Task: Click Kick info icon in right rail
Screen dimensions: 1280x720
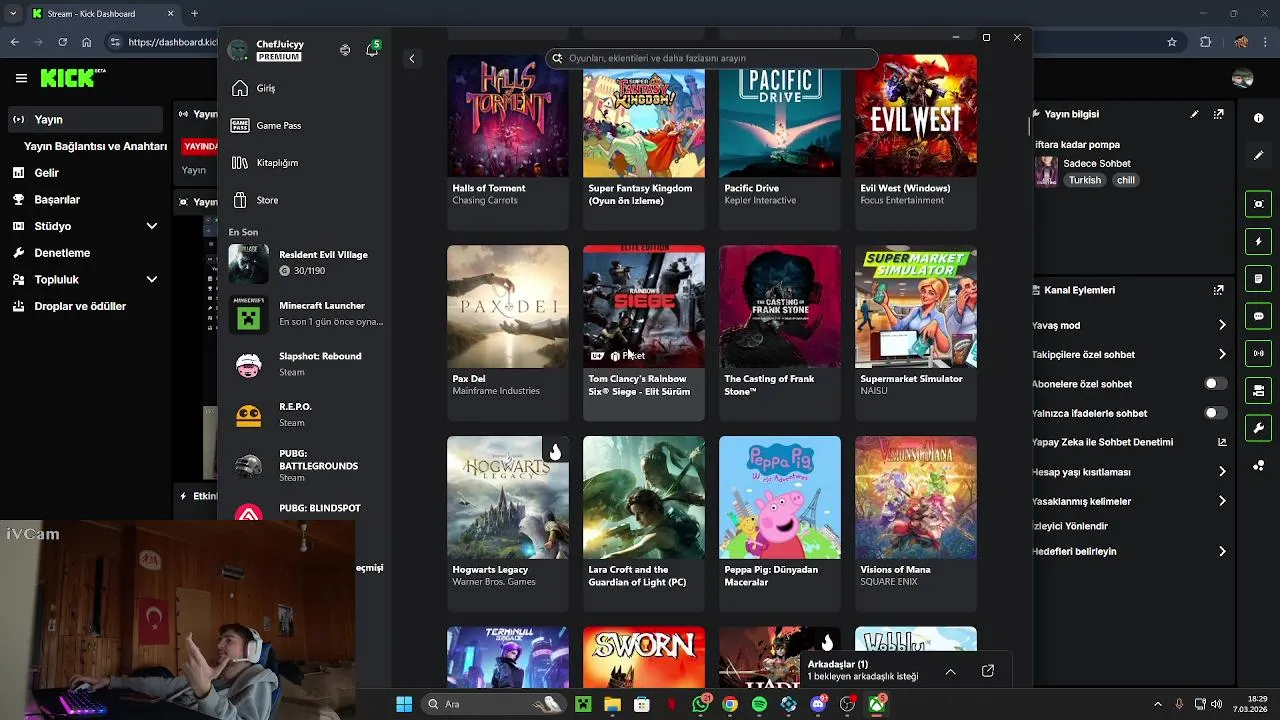Action: [1258, 118]
